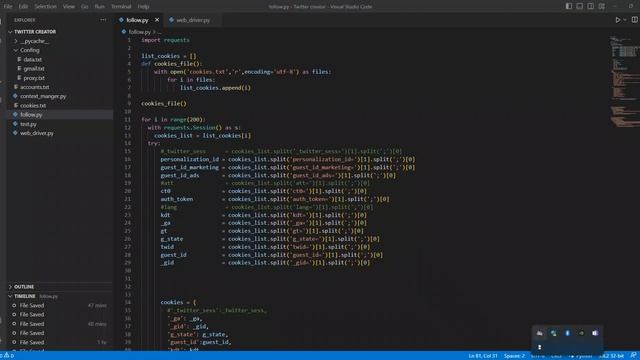640x360 pixels.
Task: Toggle the bottom panel layout icon
Action: pyautogui.click(x=580, y=6)
